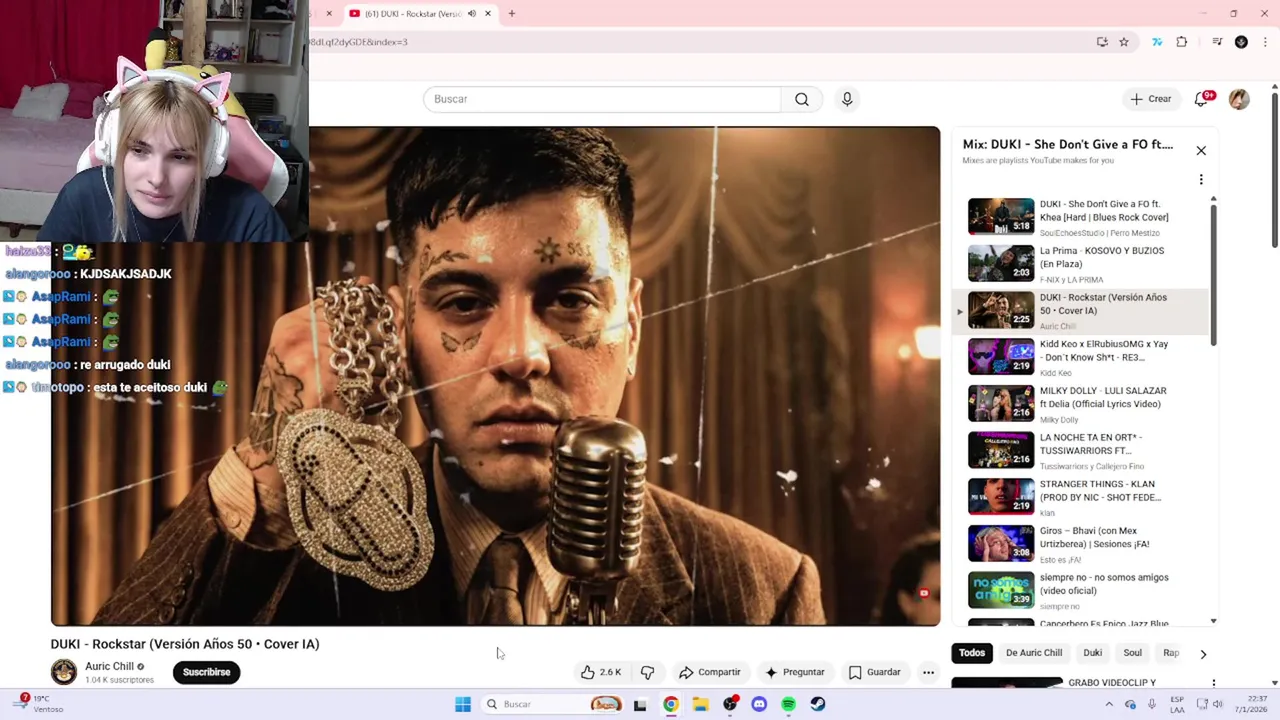1280x720 pixels.
Task: Open the Mix playlist three-dot options
Action: click(1201, 179)
